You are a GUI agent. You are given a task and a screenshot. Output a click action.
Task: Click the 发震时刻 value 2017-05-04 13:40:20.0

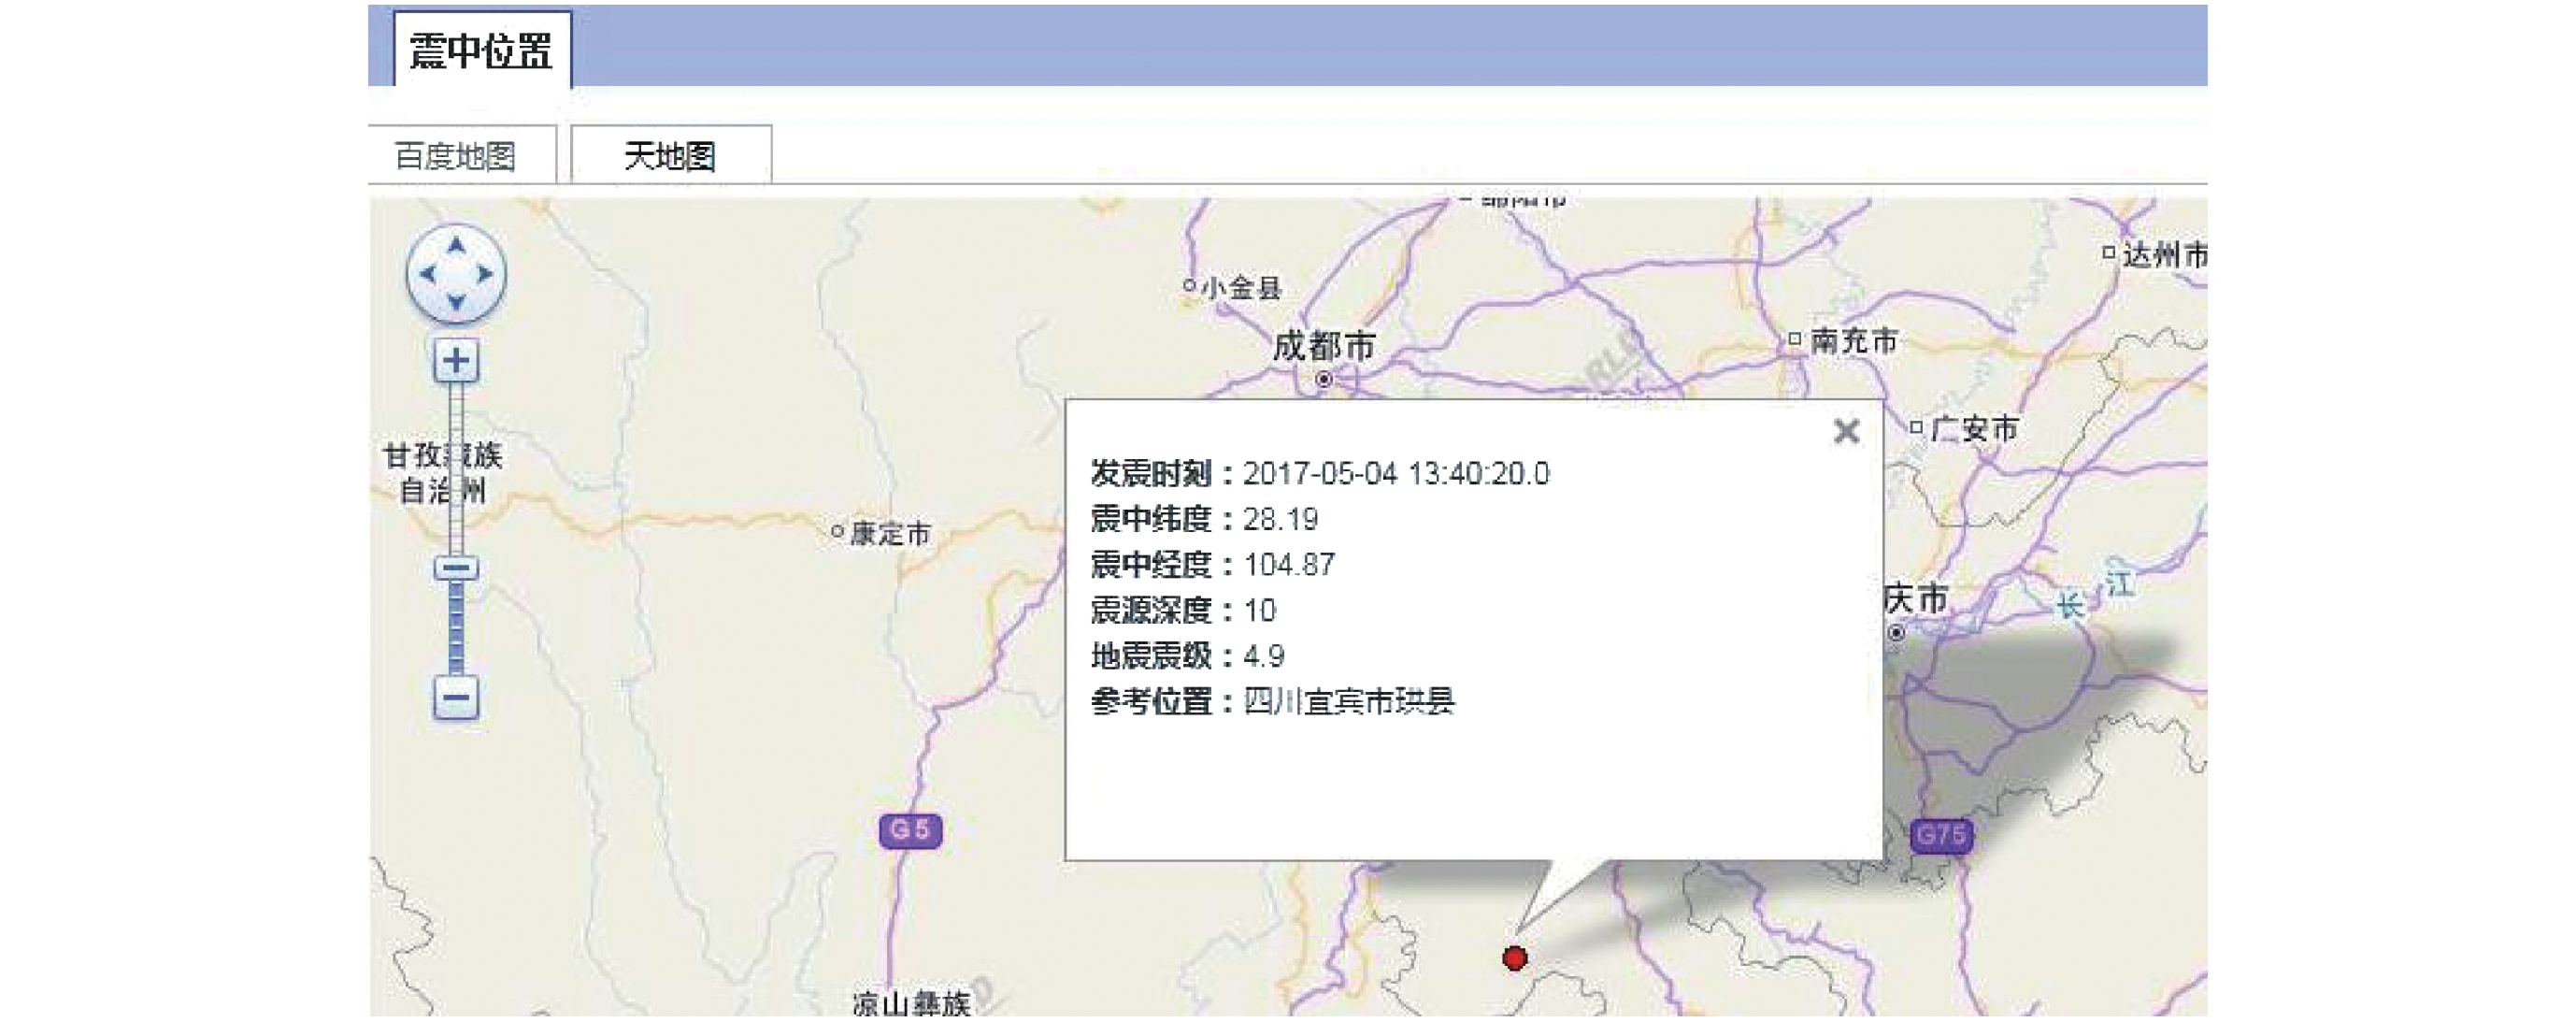point(1396,473)
